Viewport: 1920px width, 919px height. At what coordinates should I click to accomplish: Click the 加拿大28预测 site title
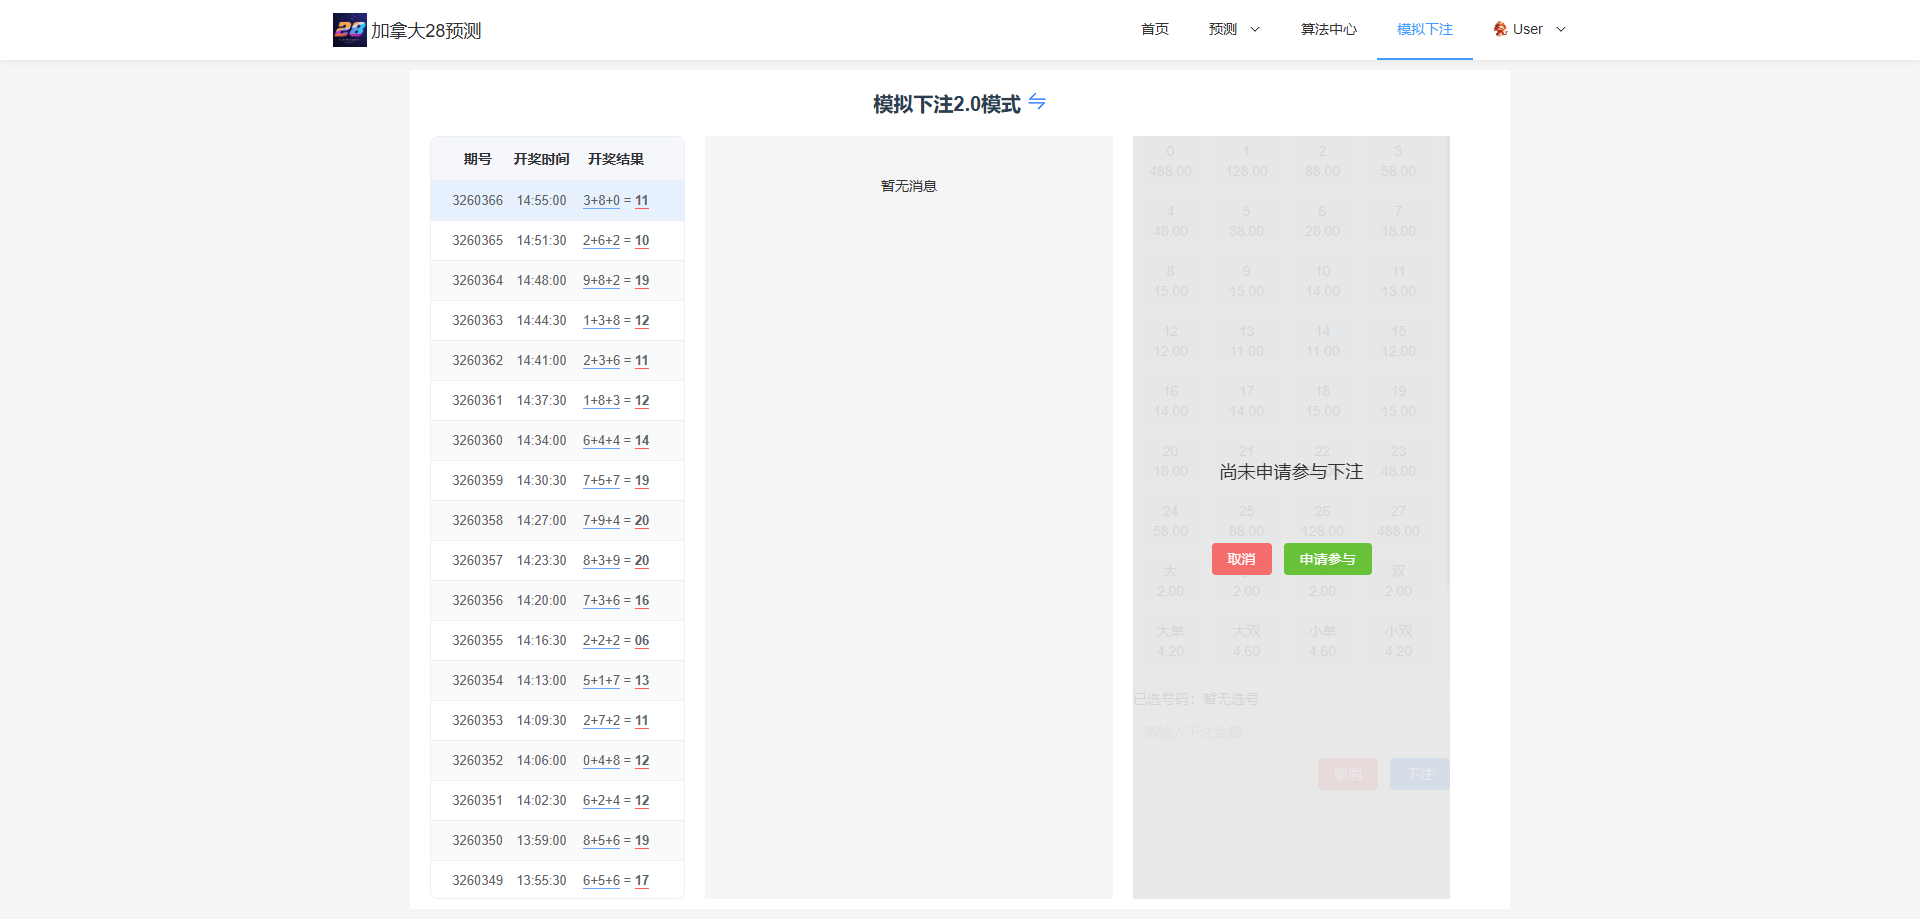(426, 31)
